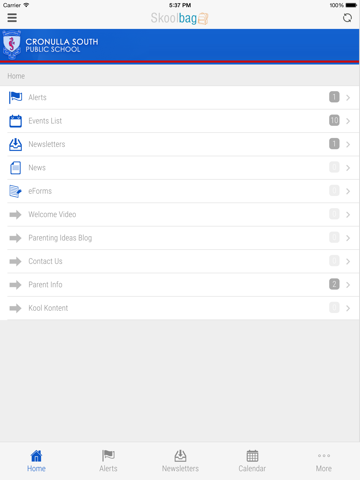Open the More tab with three dots
The height and width of the screenshot is (480, 360).
[x=324, y=461]
